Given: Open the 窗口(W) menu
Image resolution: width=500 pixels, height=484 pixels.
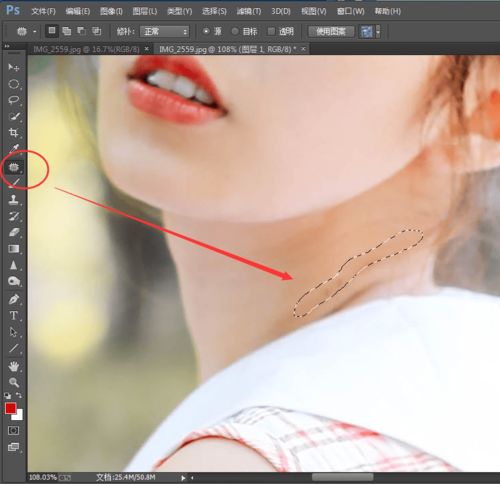Looking at the screenshot, I should 351,11.
